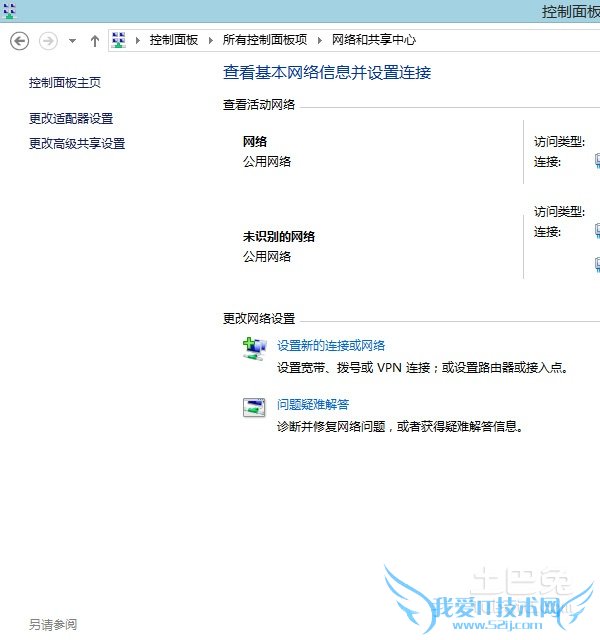Screen dimensions: 600x640
Task: Expand the chevron after 控制面板 in the breadcrumb
Action: click(211, 40)
